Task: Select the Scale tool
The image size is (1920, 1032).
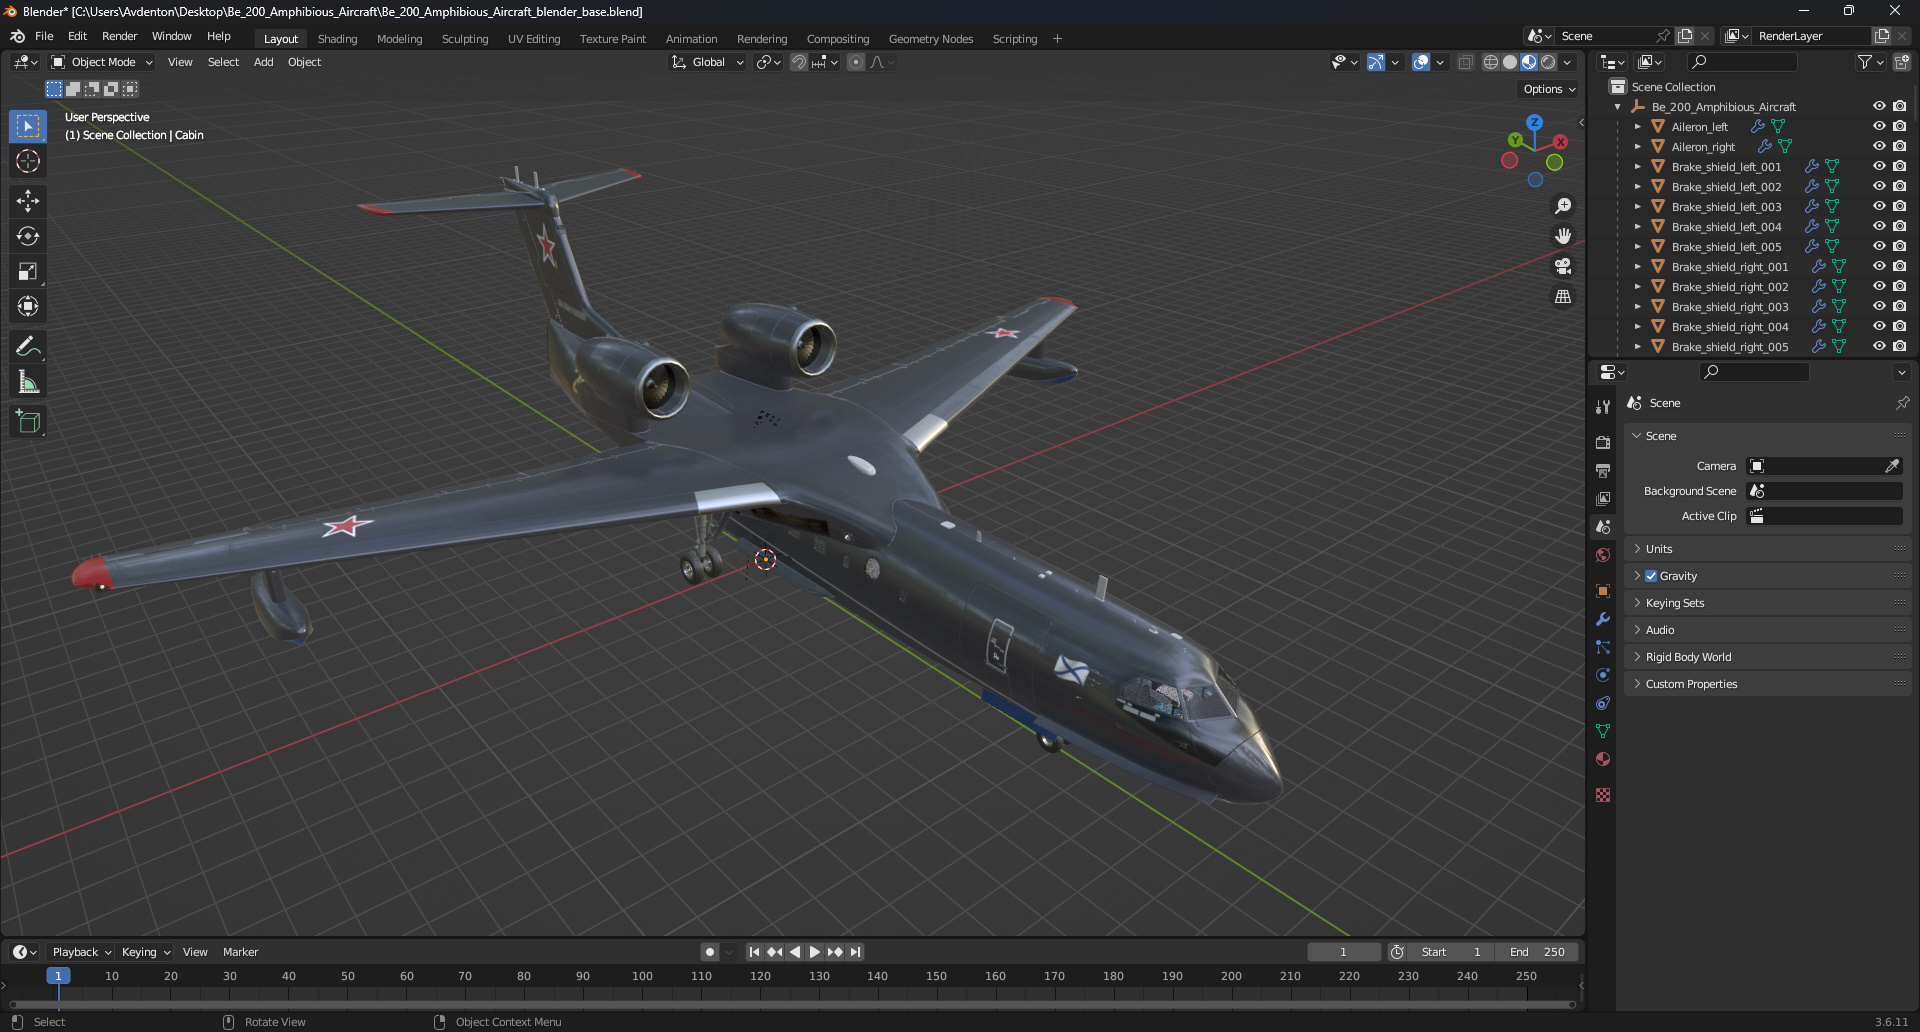Action: coord(28,271)
